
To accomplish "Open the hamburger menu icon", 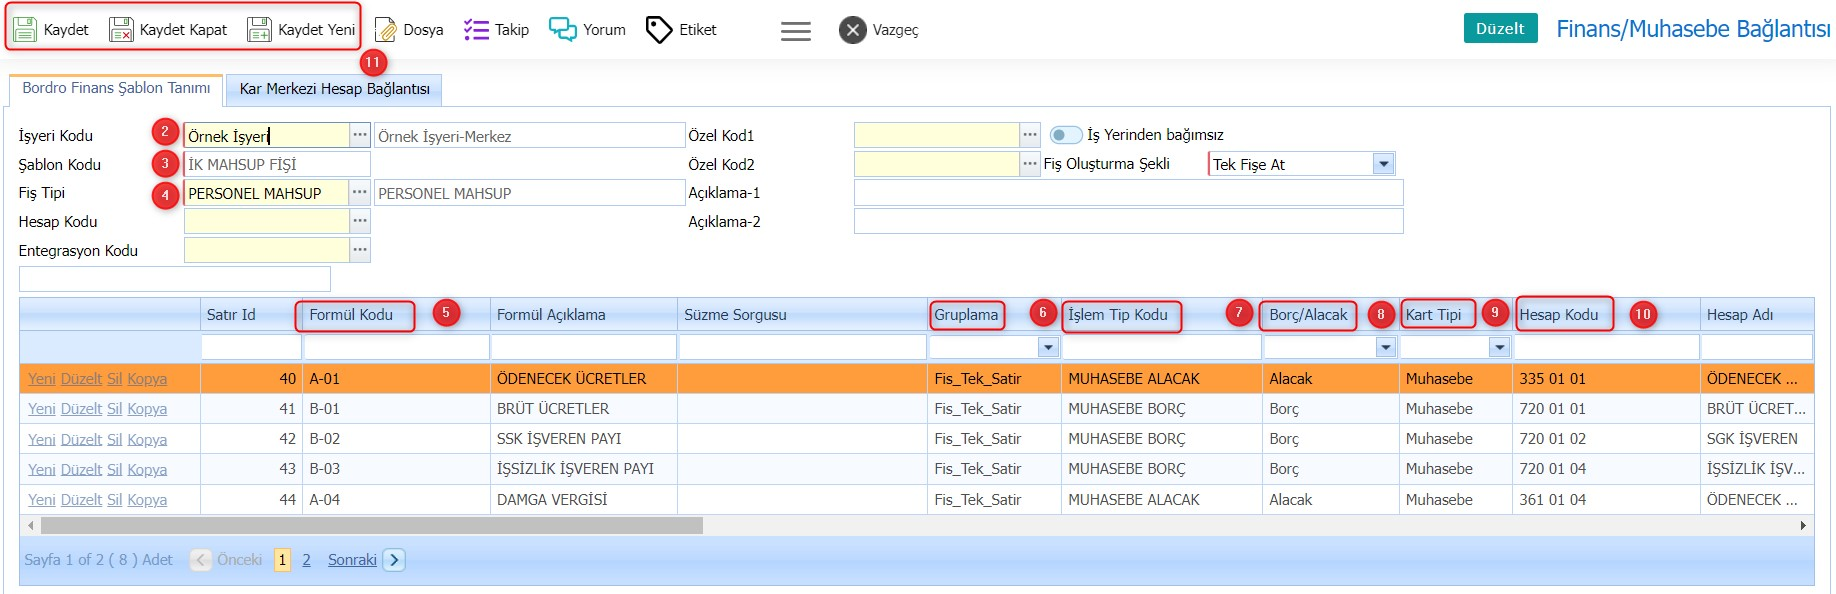I will (796, 31).
